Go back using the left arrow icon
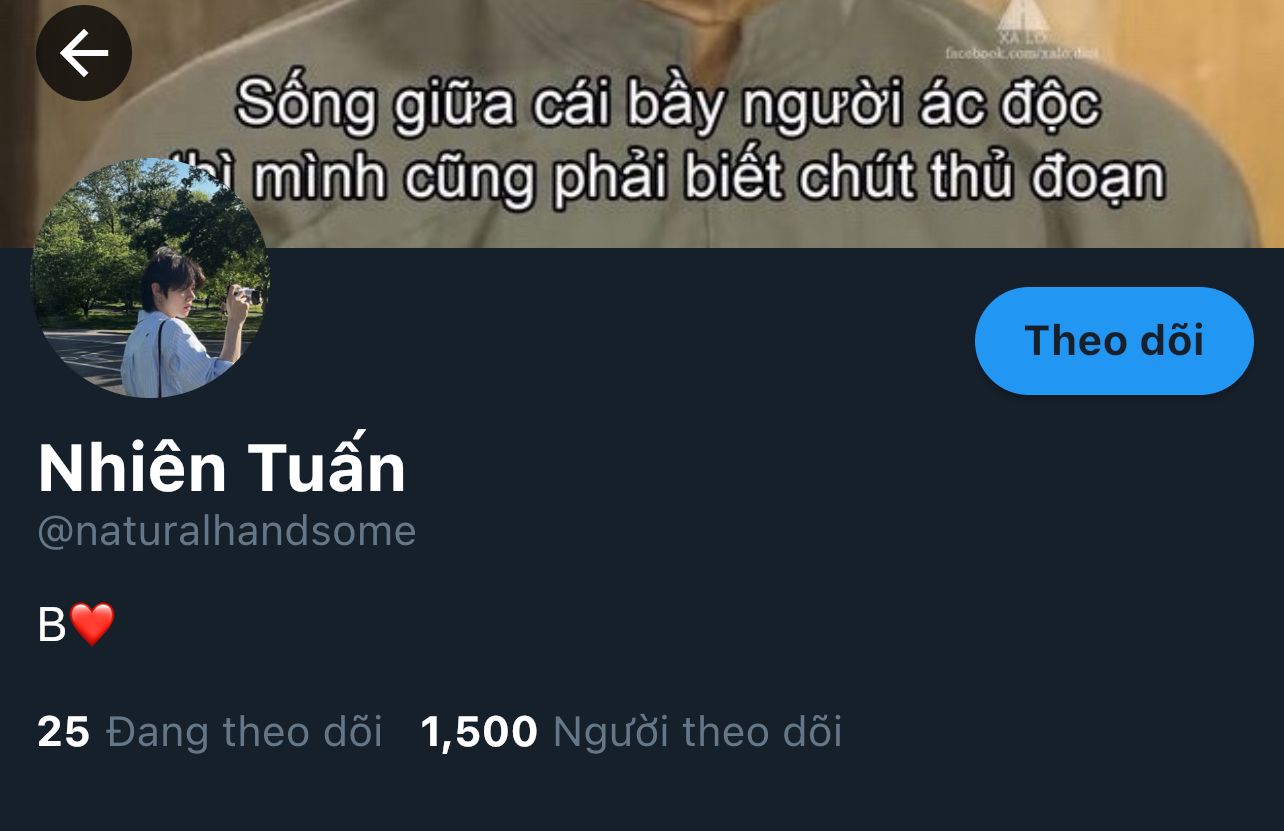This screenshot has width=1284, height=831. 84,53
